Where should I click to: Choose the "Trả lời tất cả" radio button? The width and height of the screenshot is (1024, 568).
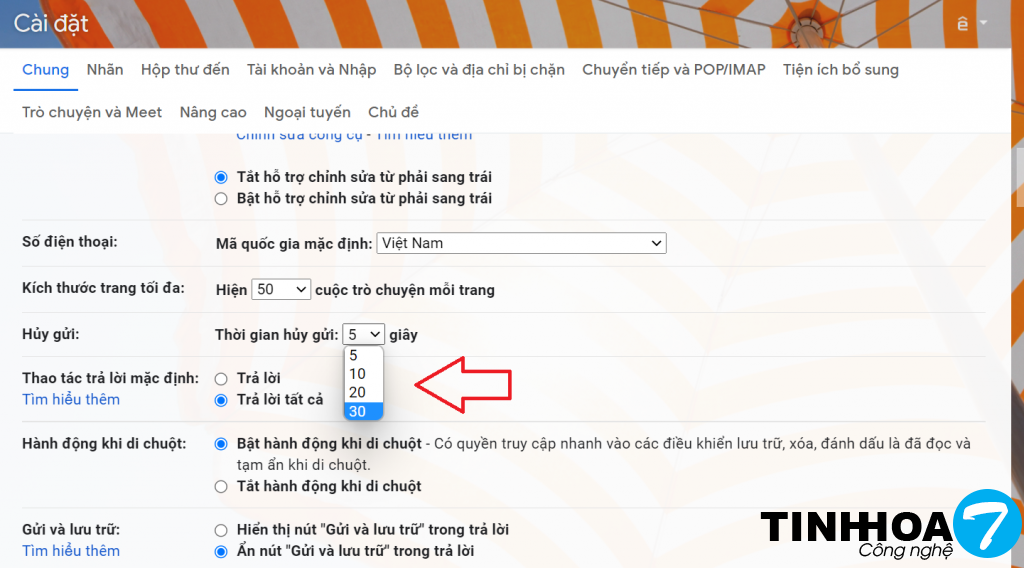tap(221, 400)
